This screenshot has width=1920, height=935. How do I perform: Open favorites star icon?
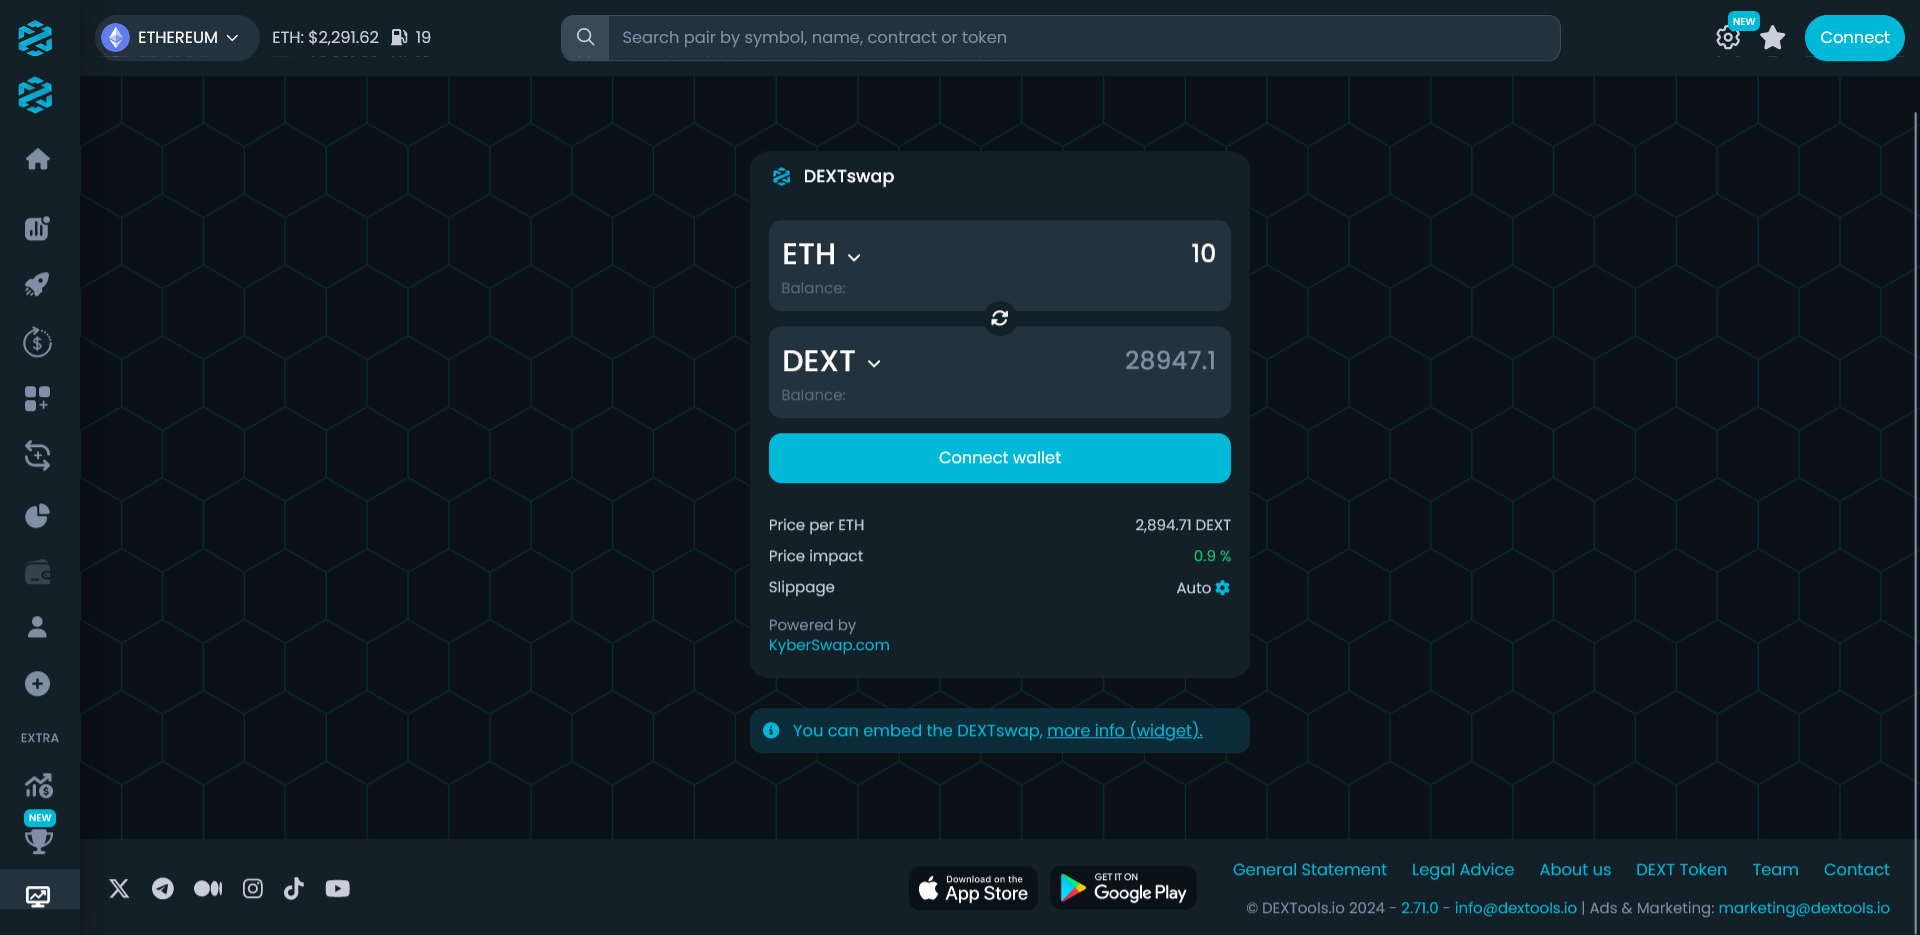tap(1773, 38)
